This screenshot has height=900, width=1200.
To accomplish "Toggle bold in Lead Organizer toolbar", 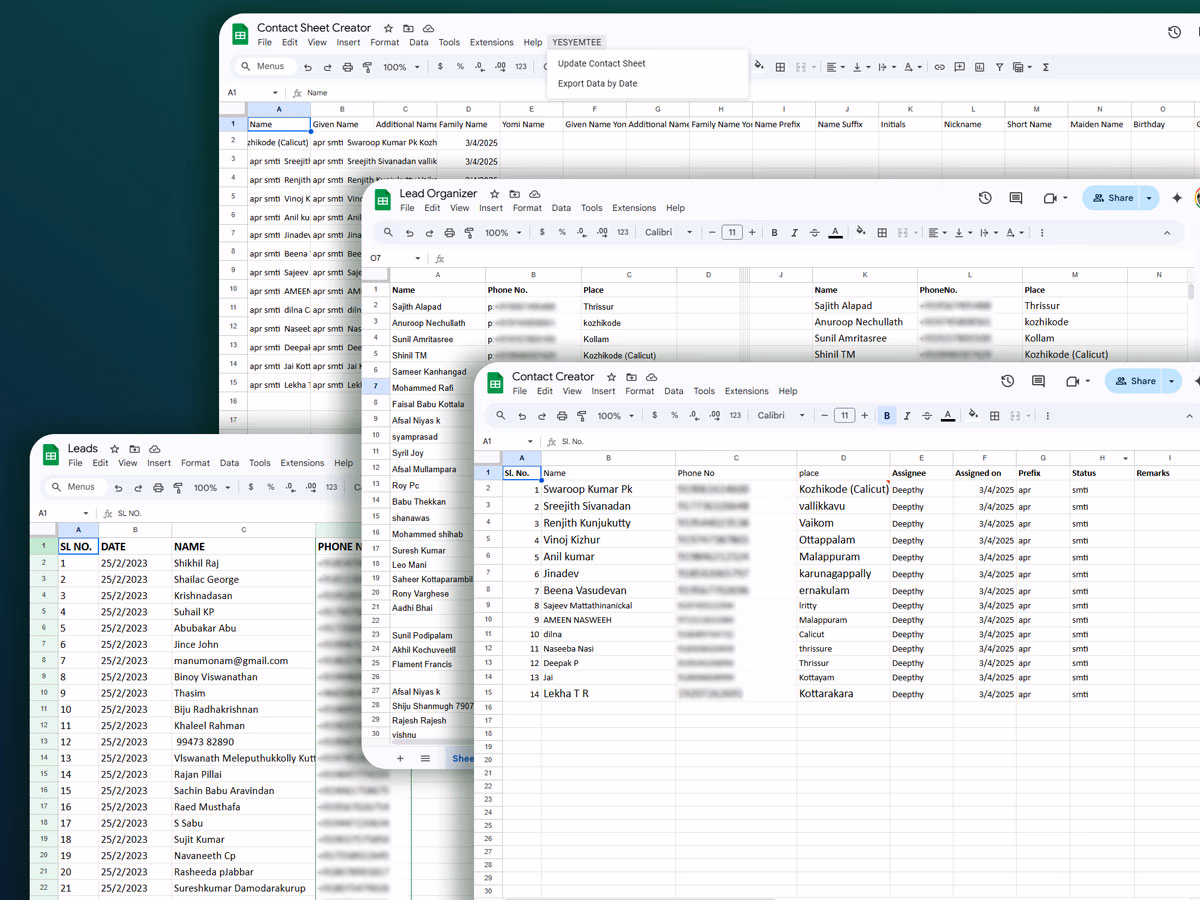I will [x=774, y=233].
